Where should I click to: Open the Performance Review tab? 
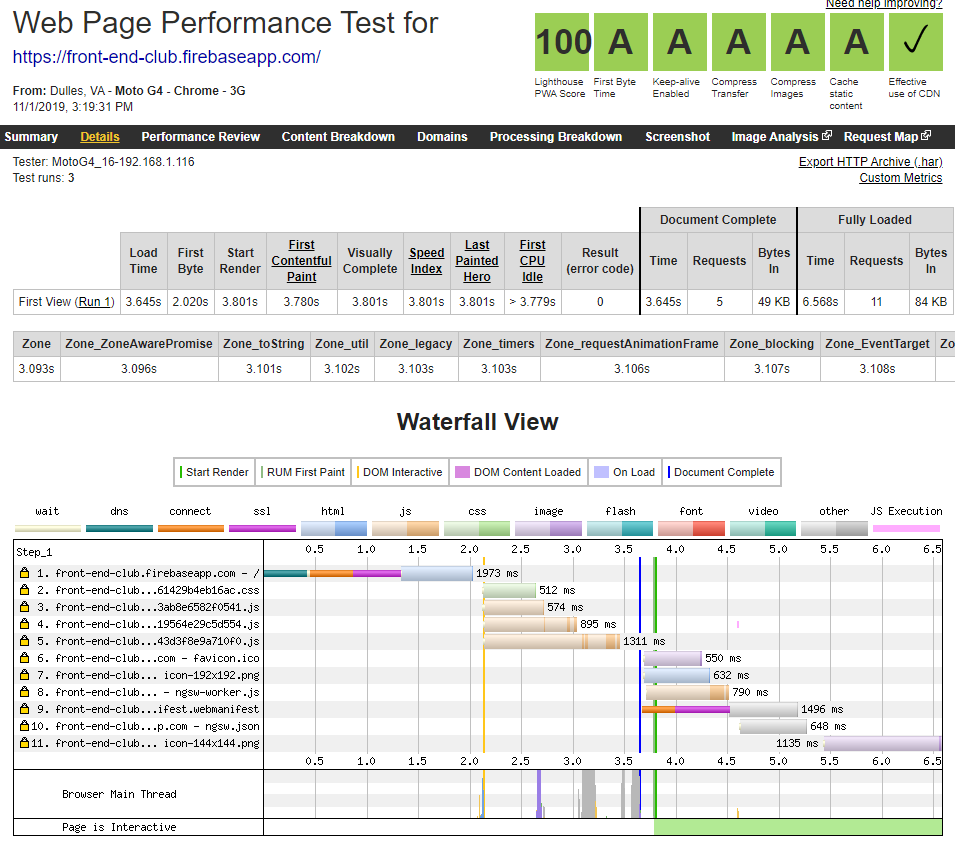pos(200,137)
